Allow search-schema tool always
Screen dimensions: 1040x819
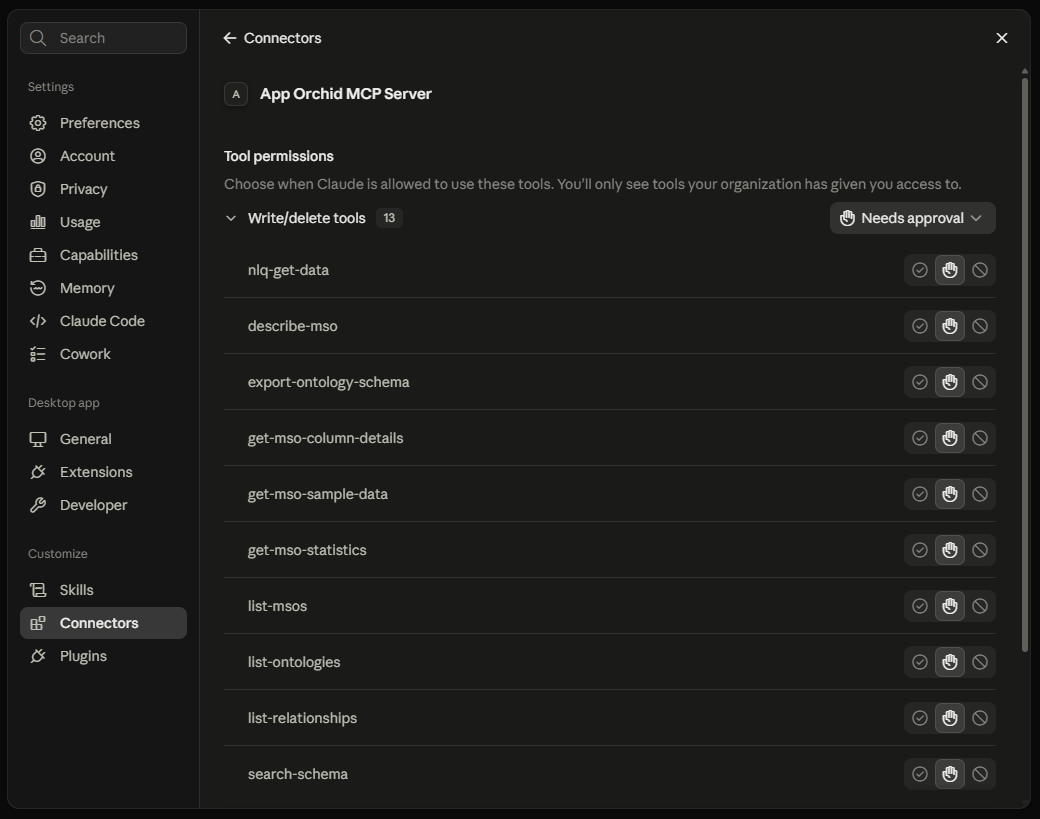pos(919,775)
